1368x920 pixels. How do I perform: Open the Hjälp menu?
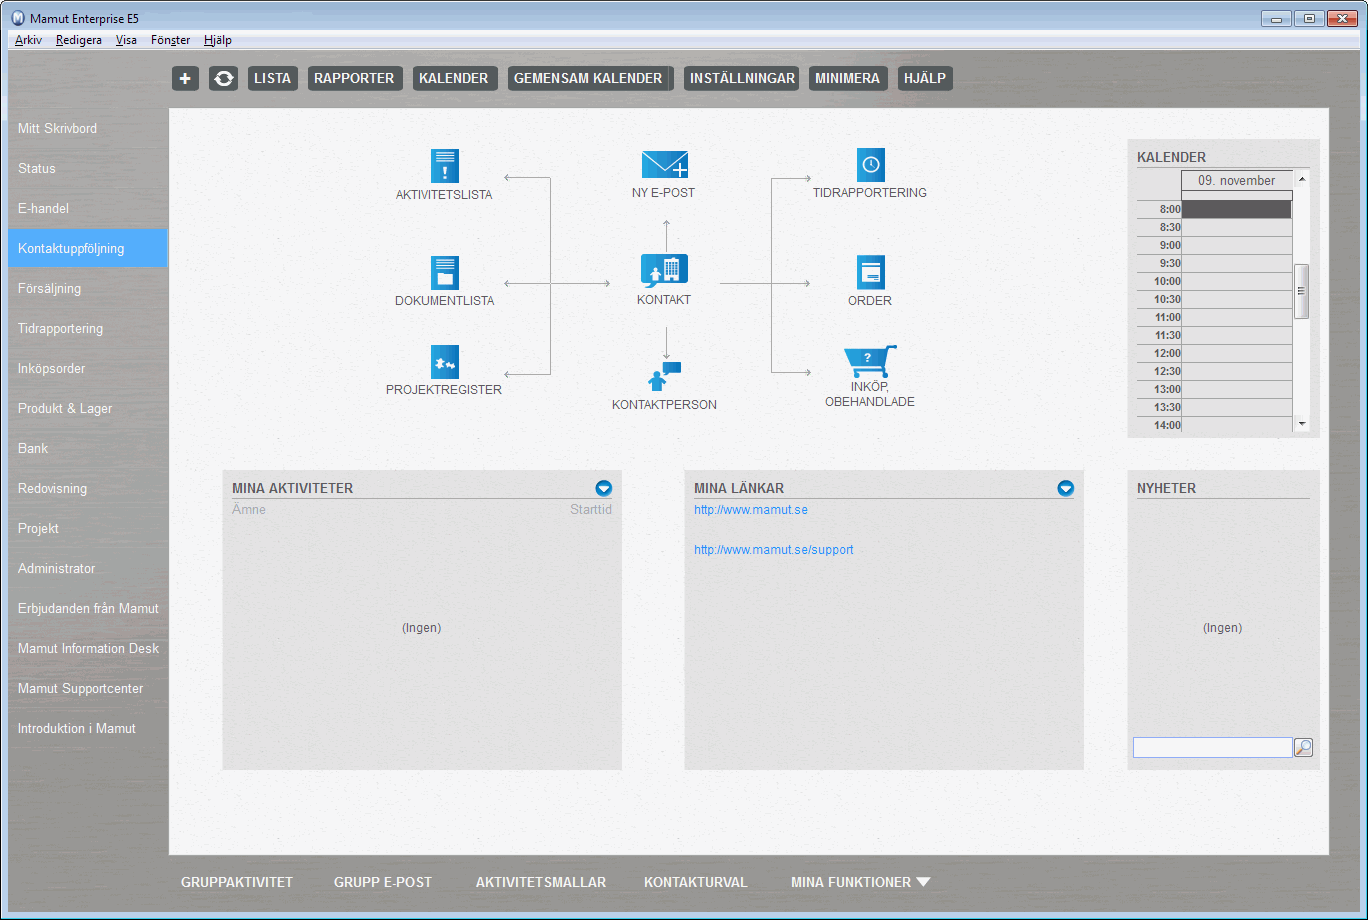pos(217,40)
